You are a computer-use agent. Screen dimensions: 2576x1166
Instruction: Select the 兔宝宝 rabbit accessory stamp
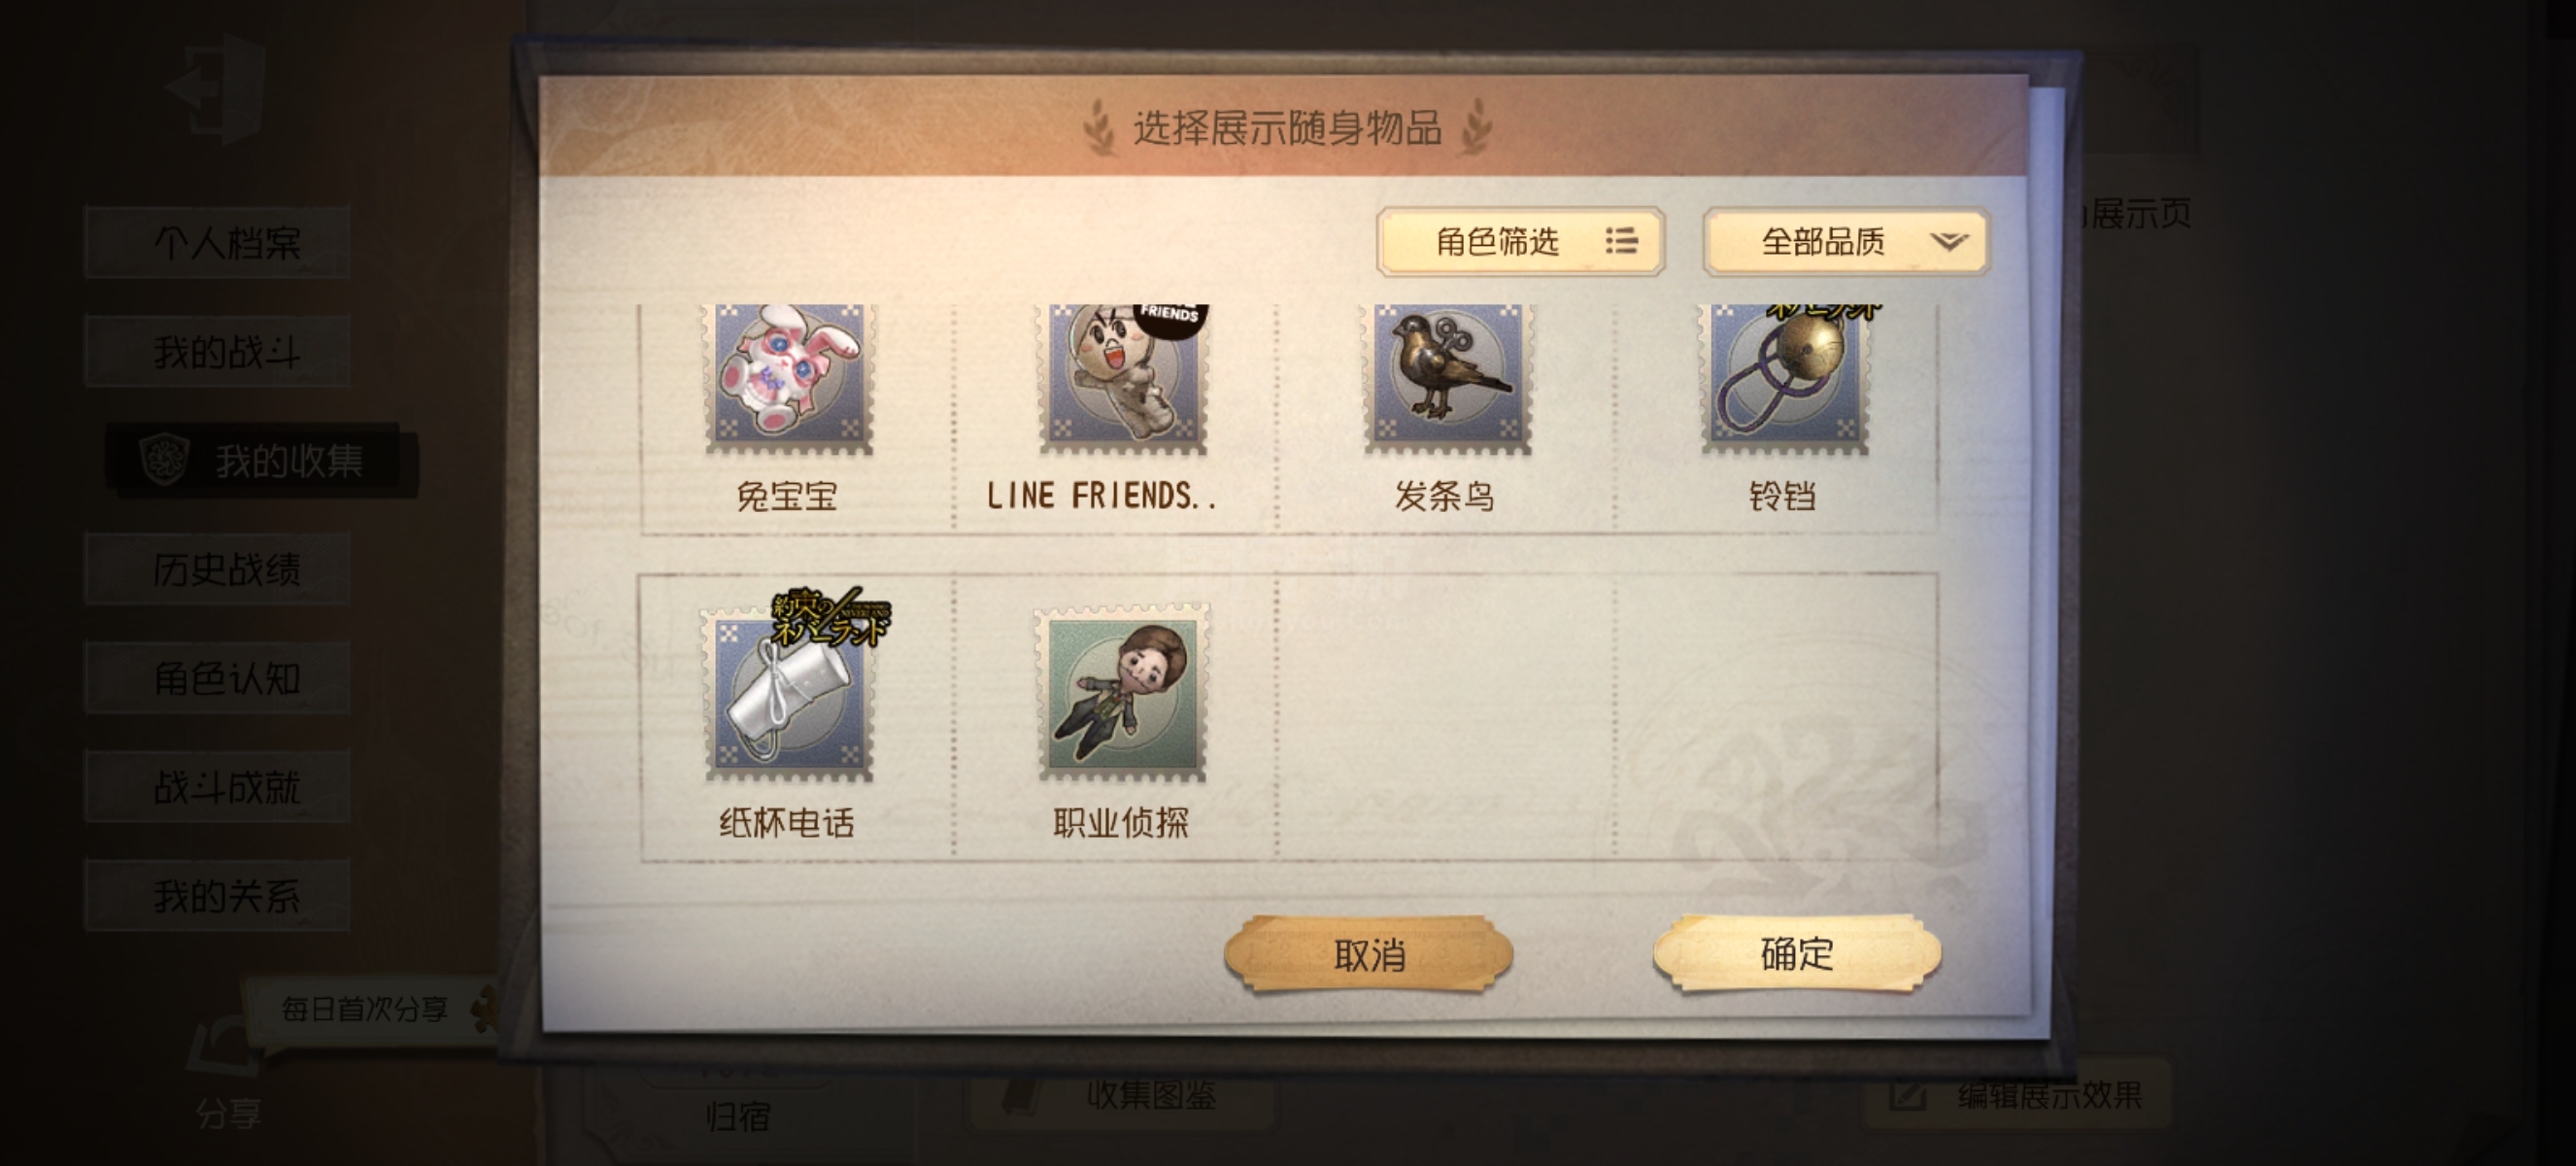coord(788,379)
